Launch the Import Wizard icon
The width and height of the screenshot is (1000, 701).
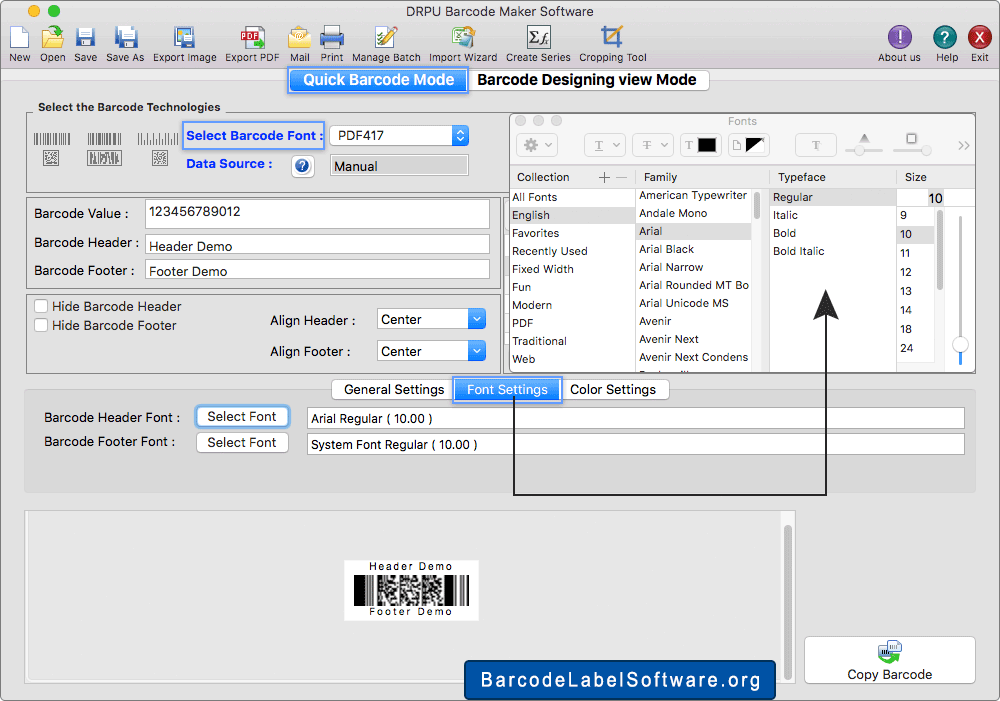(x=463, y=38)
